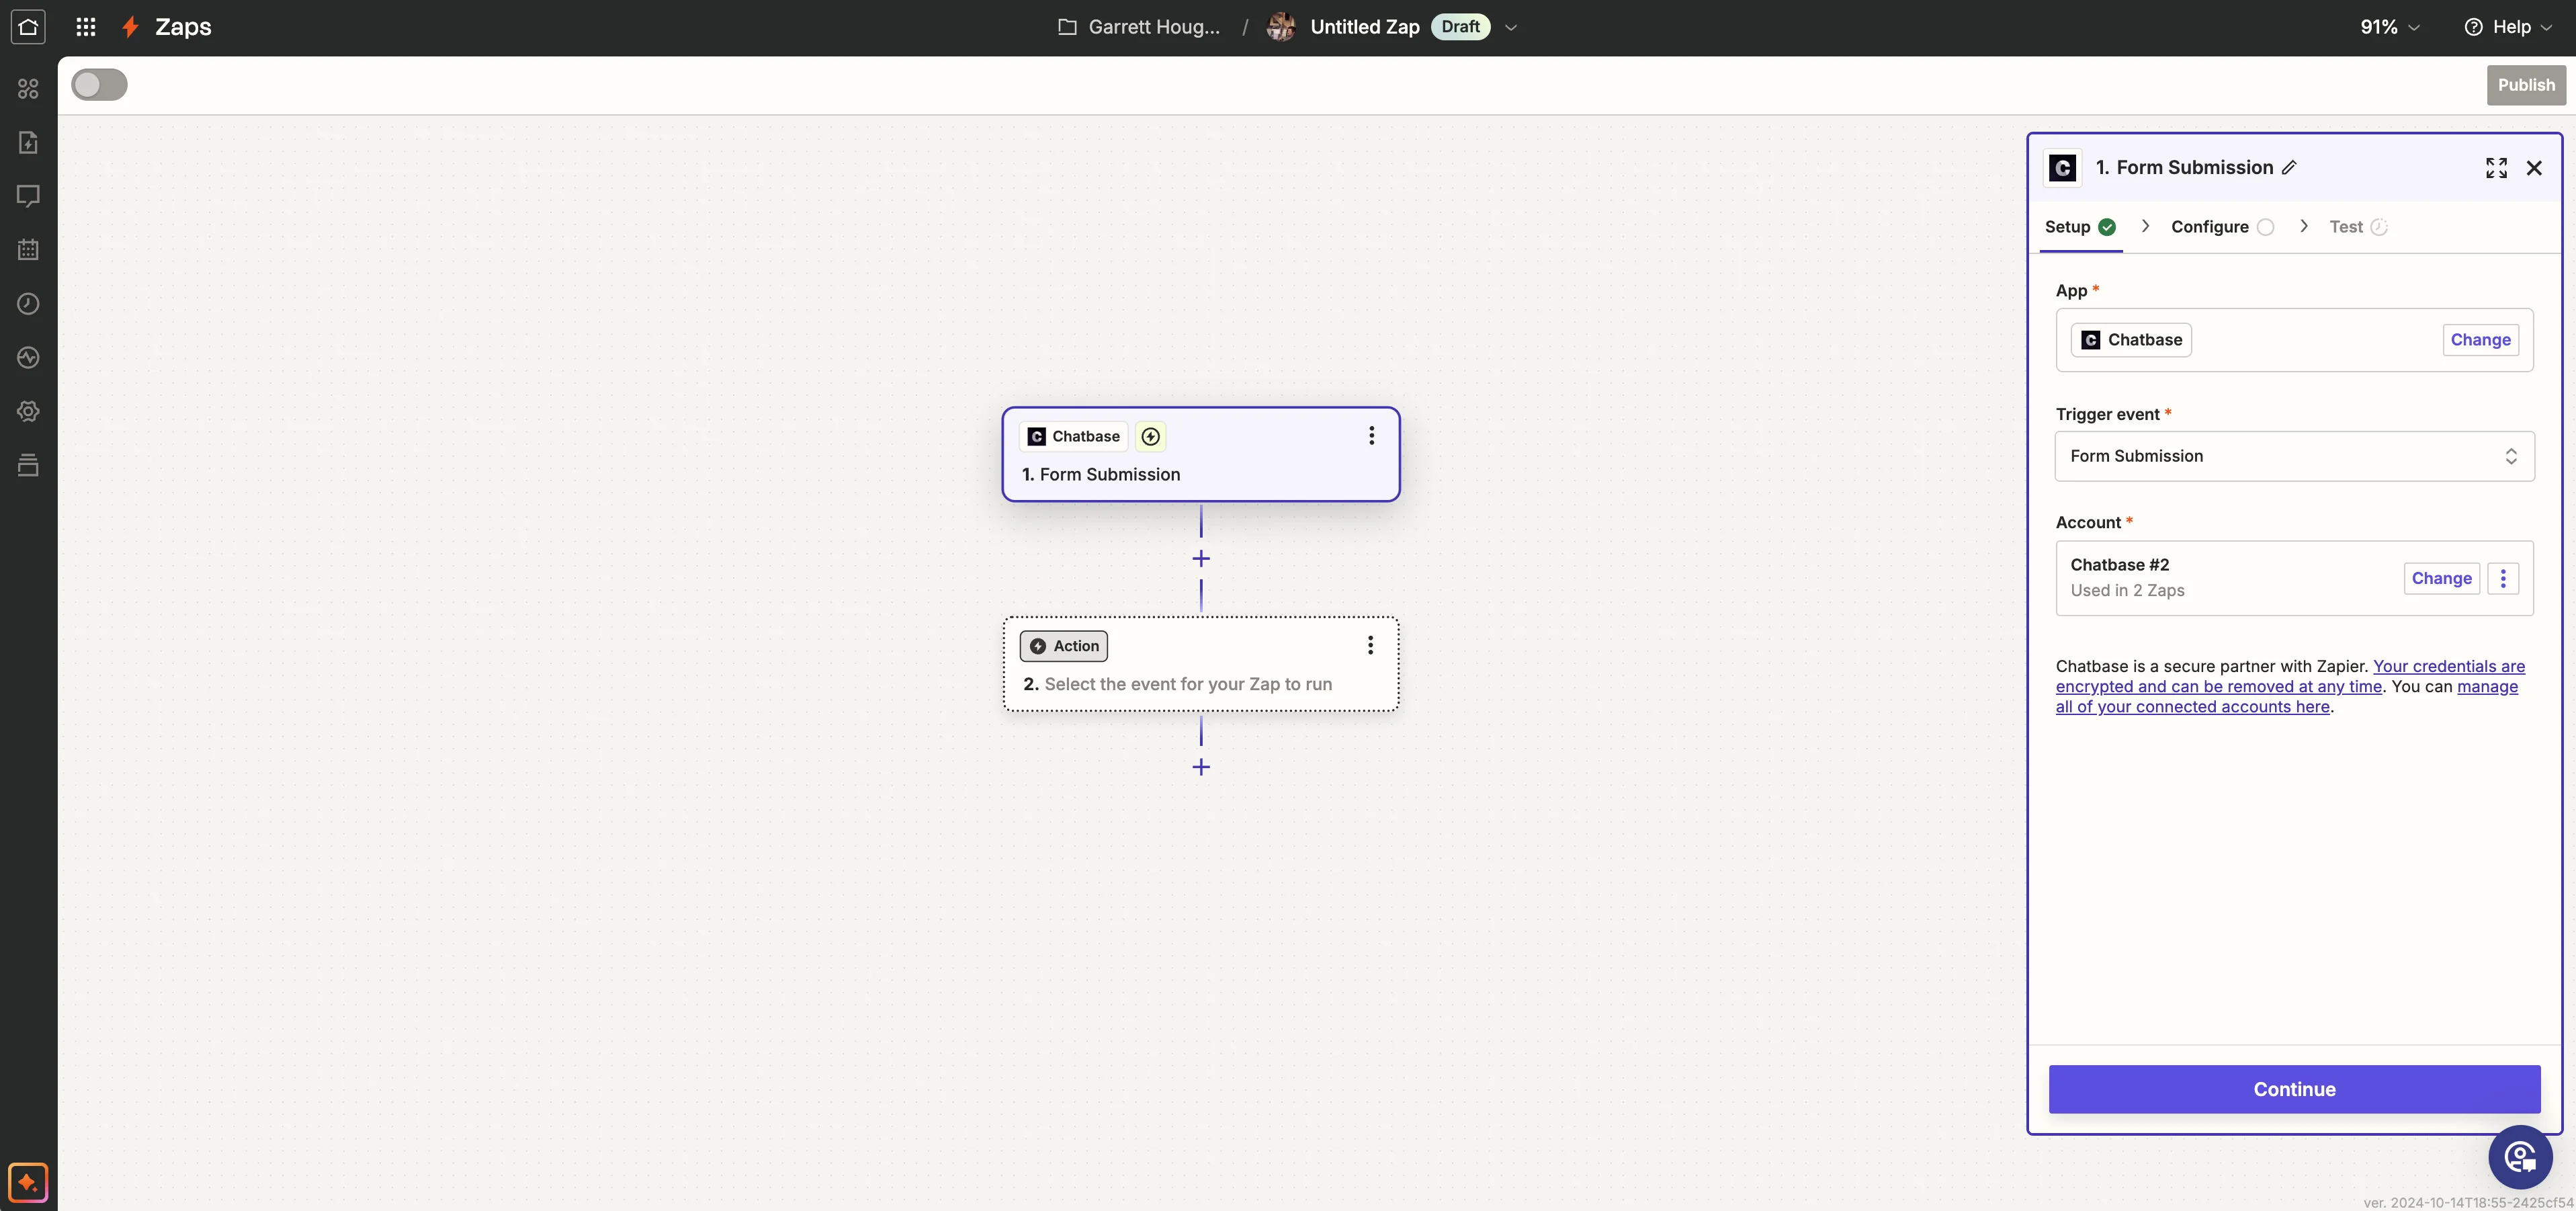Viewport: 2576px width, 1211px height.
Task: Open the Trigger event dropdown
Action: 2294,456
